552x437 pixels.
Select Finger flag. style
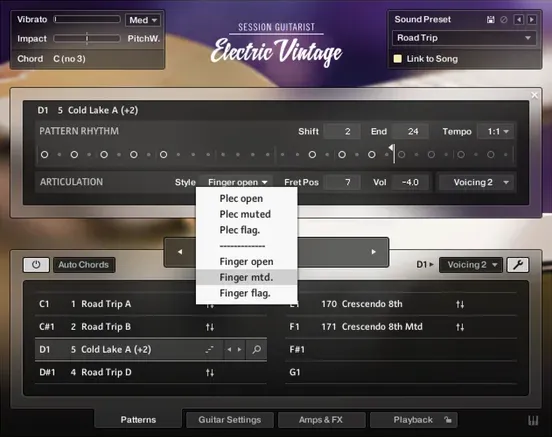(245, 293)
